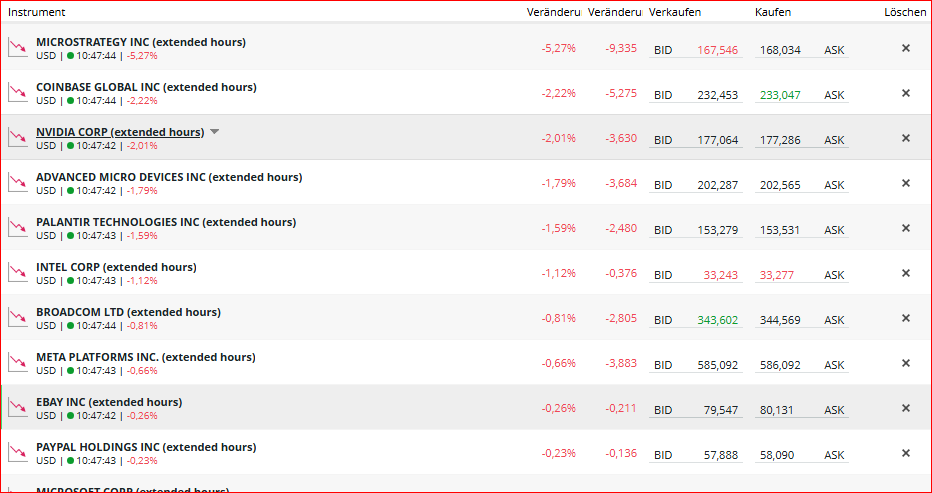Open the ADVANCED MICRO DEVICES instrument name

pyautogui.click(x=168, y=177)
